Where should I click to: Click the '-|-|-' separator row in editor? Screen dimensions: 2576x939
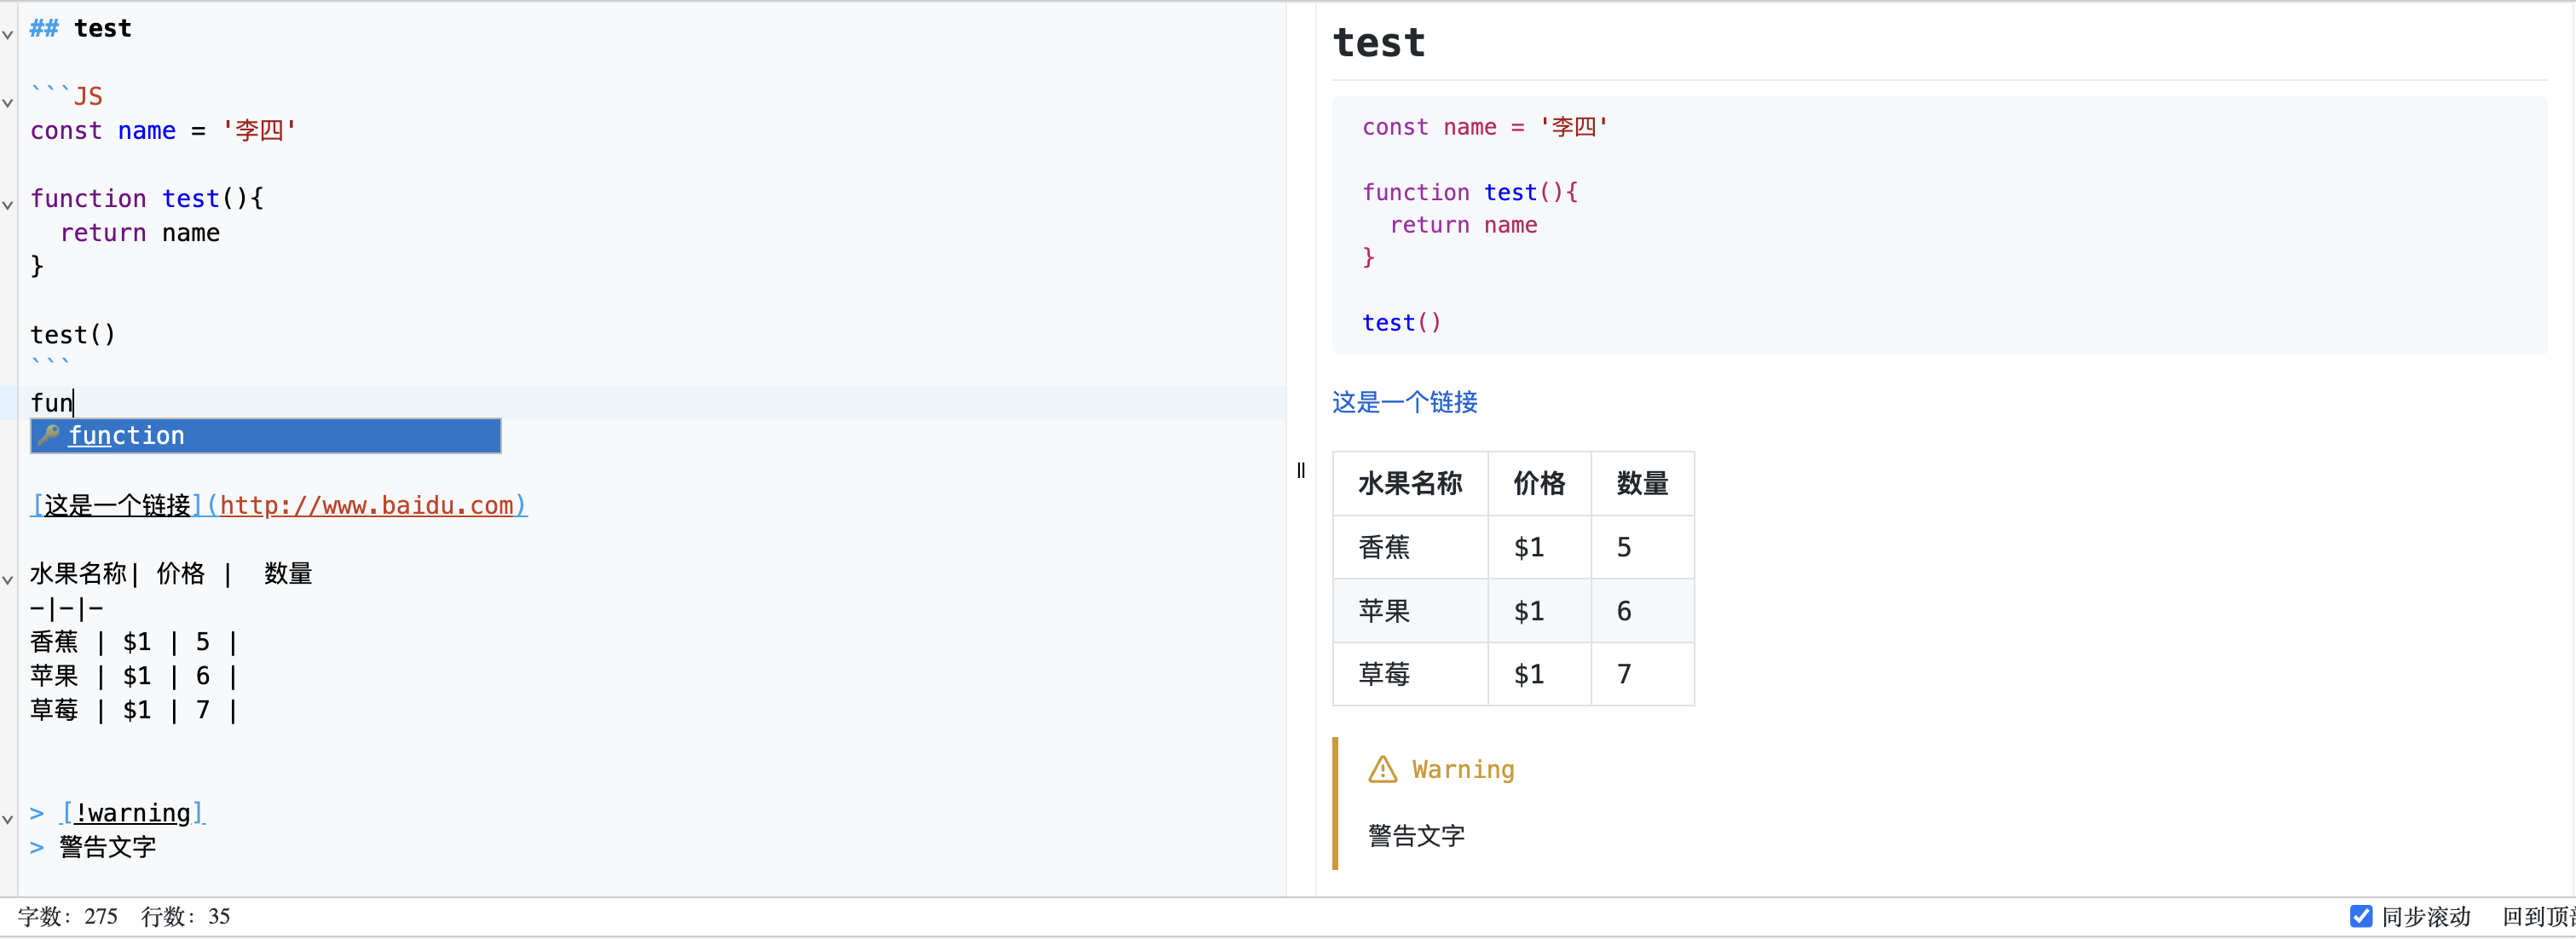click(67, 608)
